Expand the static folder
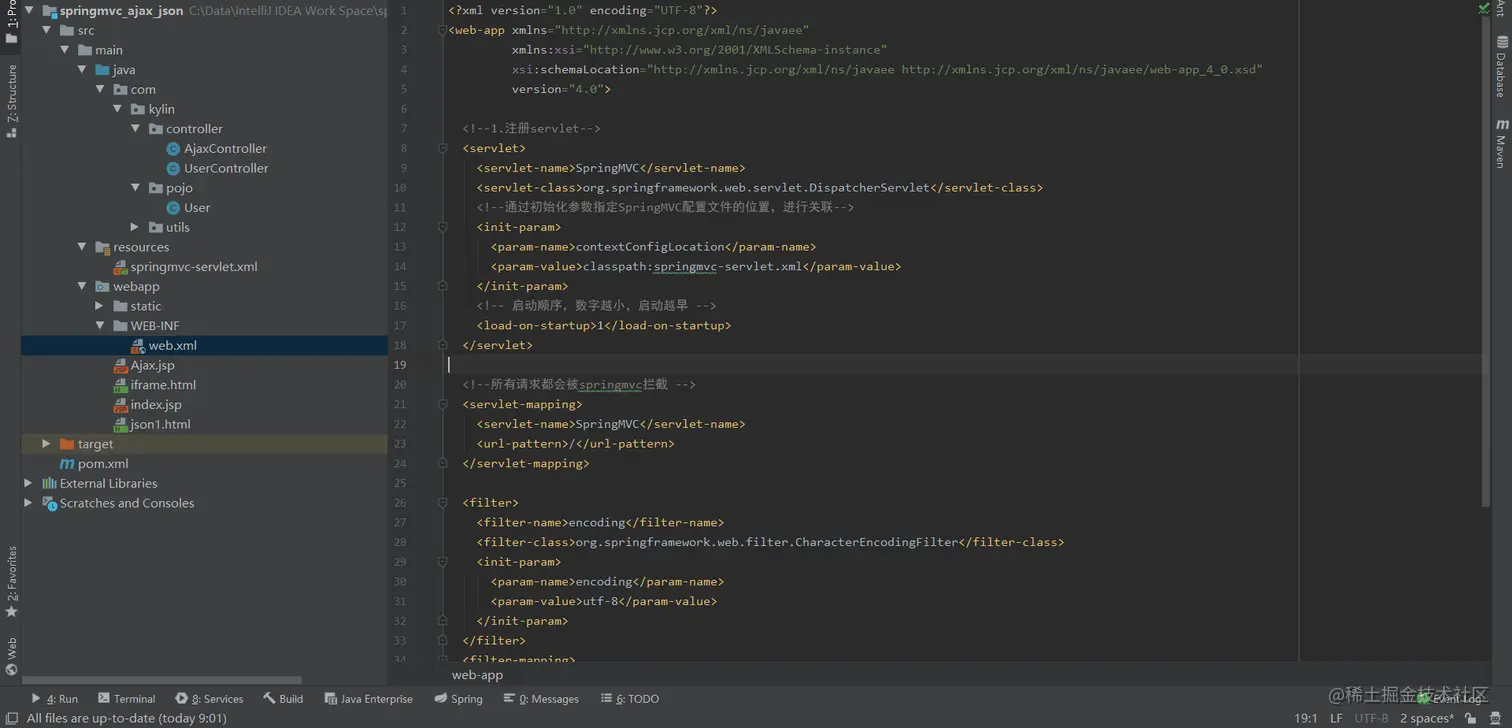Screen dimensions: 1512x728 (x=99, y=306)
